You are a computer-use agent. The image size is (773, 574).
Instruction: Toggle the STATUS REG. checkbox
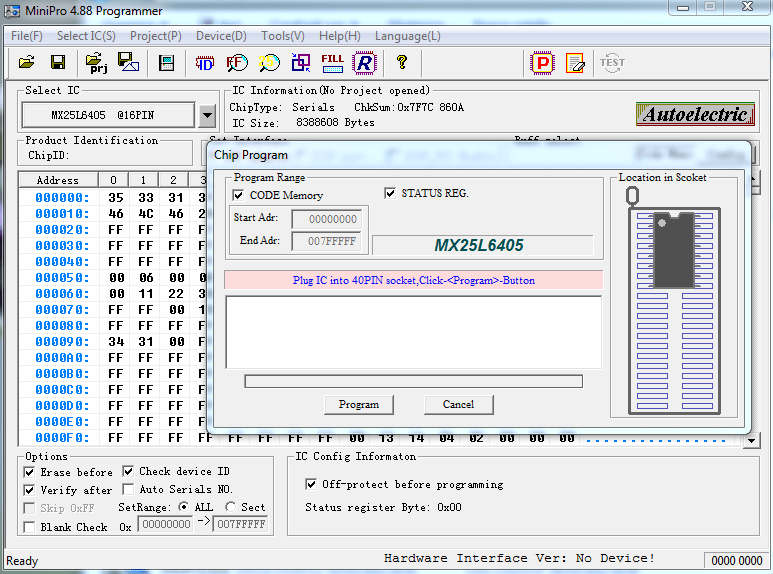pyautogui.click(x=391, y=193)
